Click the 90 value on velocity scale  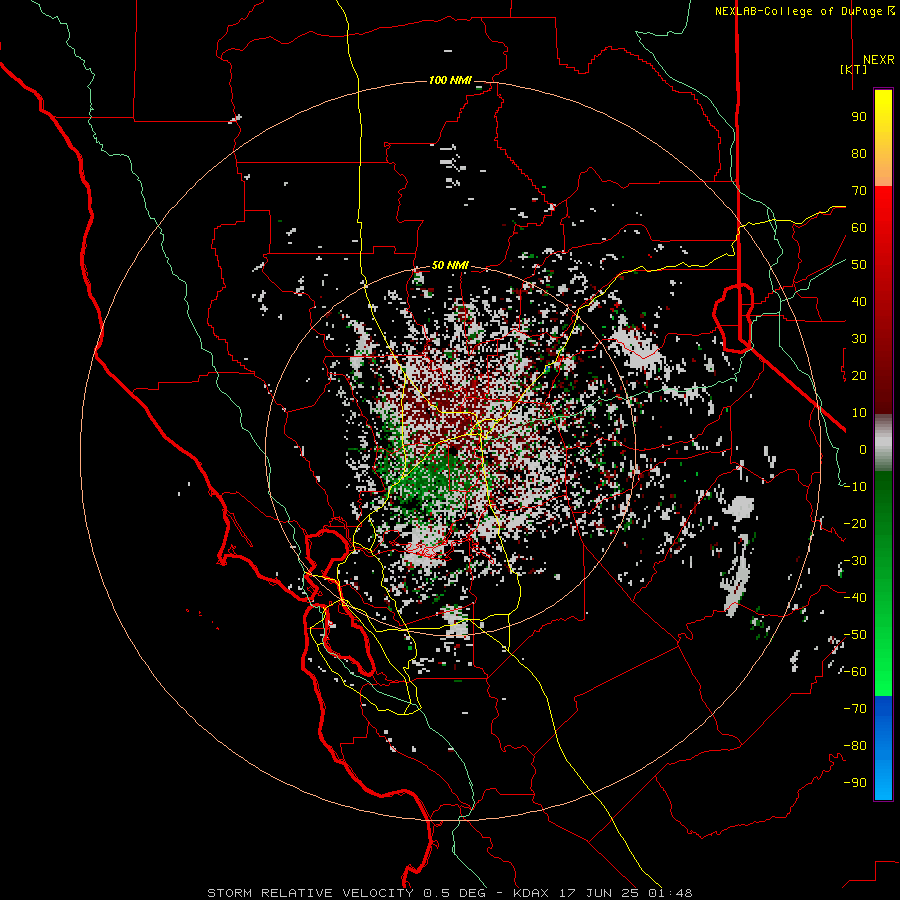click(859, 117)
